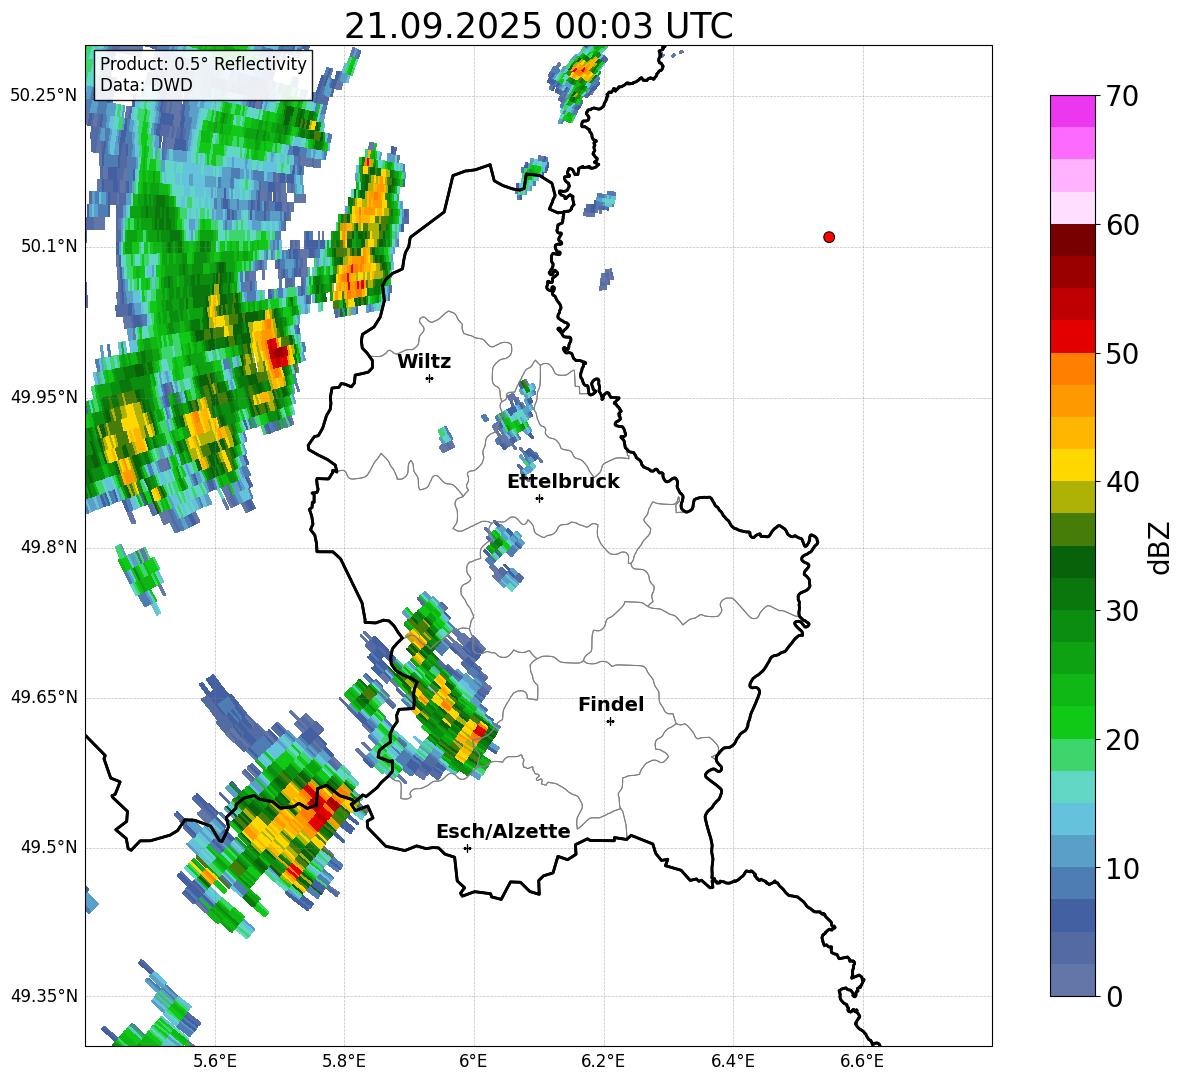Click the 50.1°N latitude label
Image resolution: width=1184 pixels, height=1081 pixels.
click(x=49, y=246)
